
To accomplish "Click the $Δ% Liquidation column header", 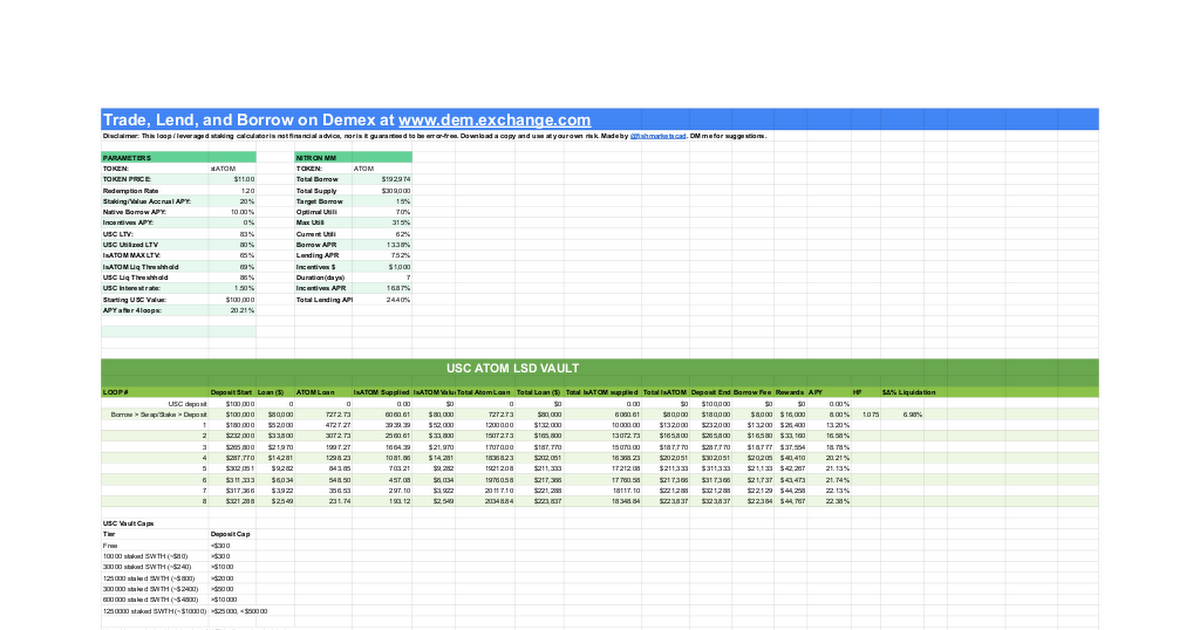I will (909, 392).
